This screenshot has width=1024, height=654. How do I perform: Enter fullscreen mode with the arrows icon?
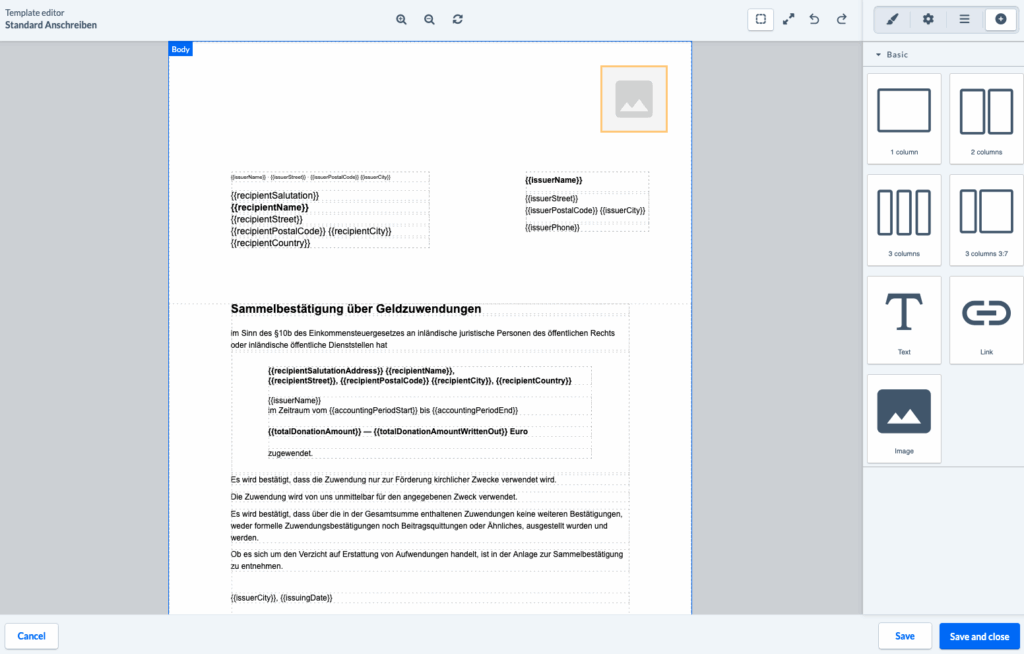pos(788,19)
